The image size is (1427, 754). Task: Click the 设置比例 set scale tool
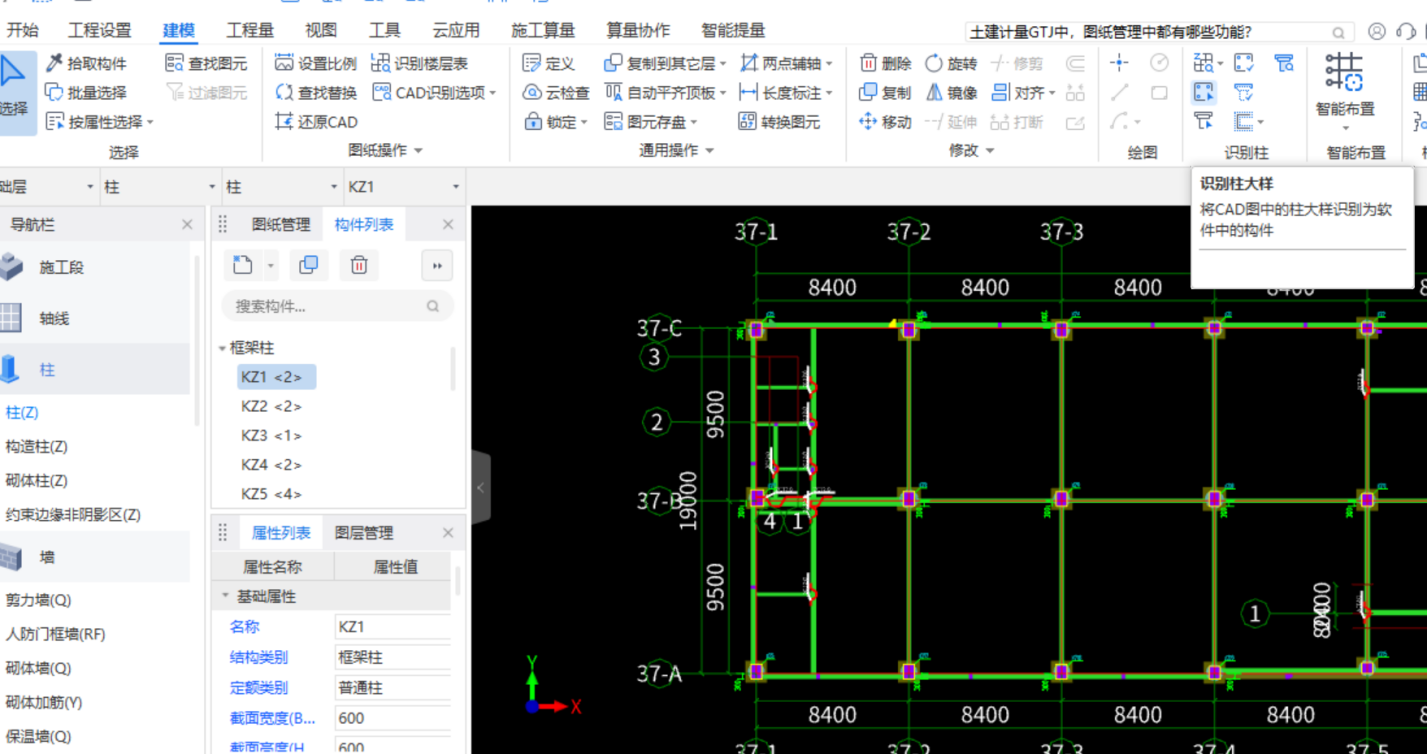(x=315, y=63)
